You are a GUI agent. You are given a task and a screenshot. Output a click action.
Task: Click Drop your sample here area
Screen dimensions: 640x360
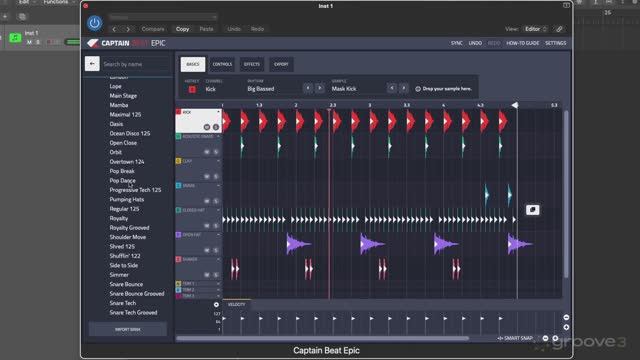444,89
